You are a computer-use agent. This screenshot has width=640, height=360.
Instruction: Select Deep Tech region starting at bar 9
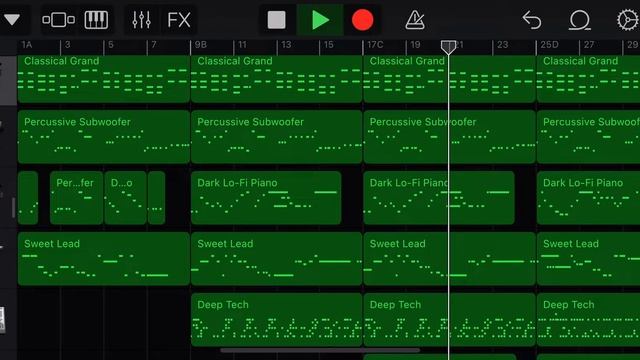click(276, 320)
